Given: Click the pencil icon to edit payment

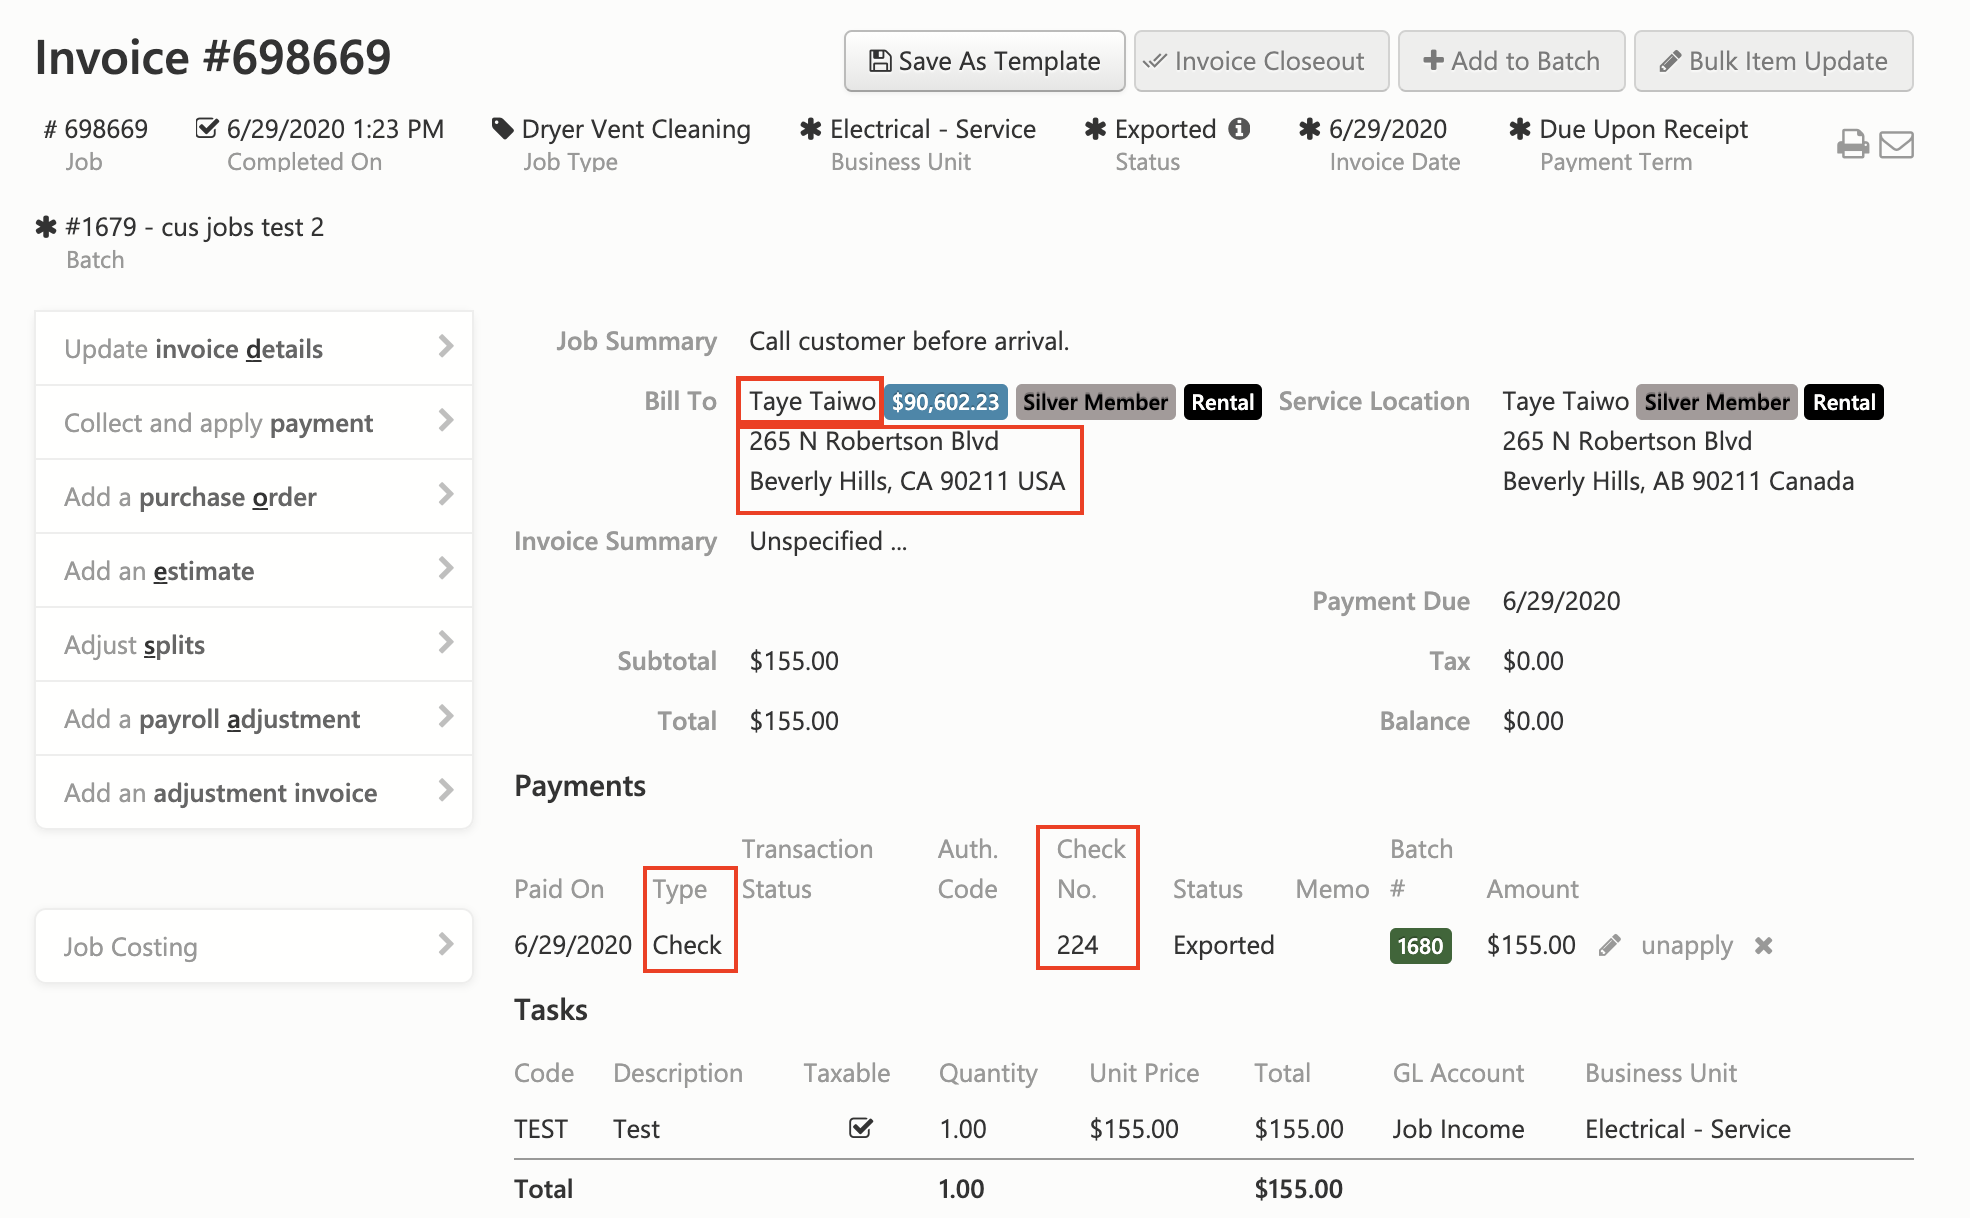Looking at the screenshot, I should [x=1609, y=945].
